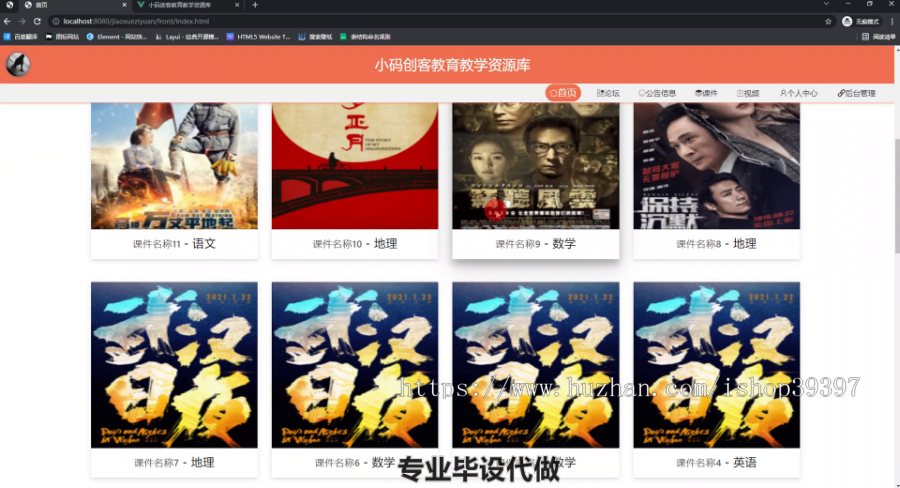This screenshot has height=488, width=900.
Task: Click the site info icon in the address bar
Action: [56, 21]
